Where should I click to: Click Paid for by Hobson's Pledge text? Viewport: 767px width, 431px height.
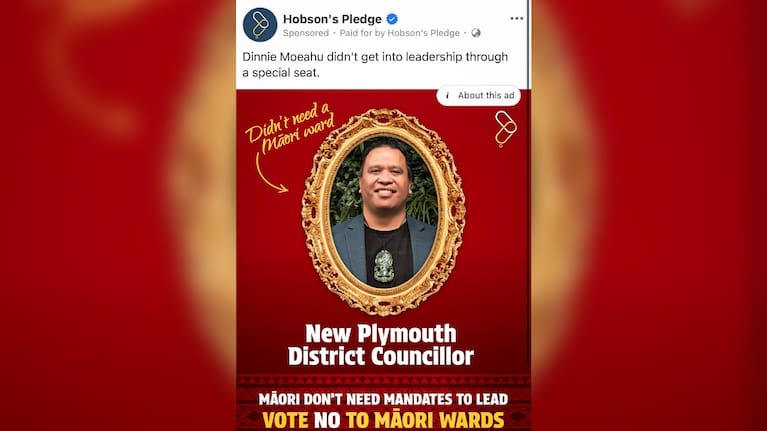point(400,33)
